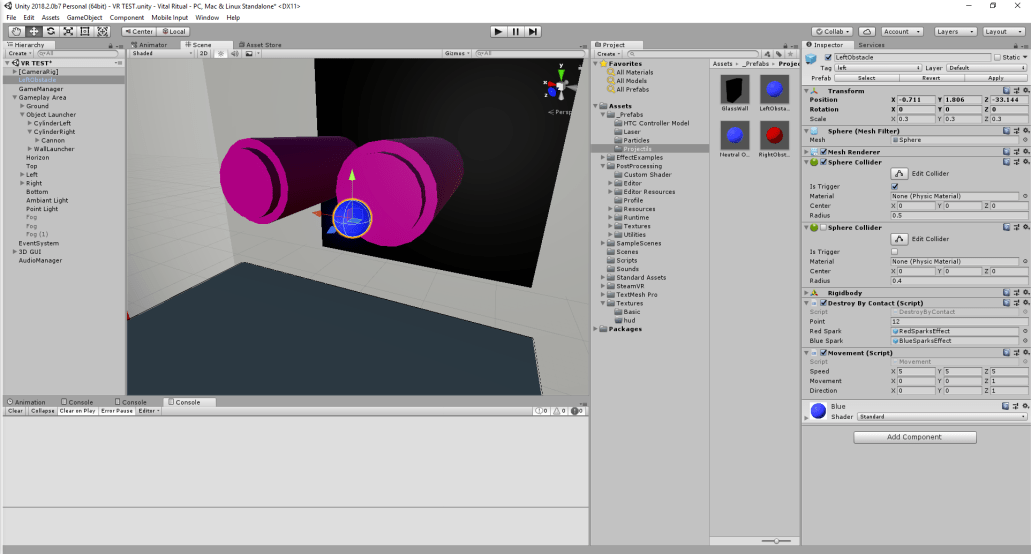Screen dimensions: 1031x554
Task: Open the Tag dropdown showing left
Action: click(878, 68)
